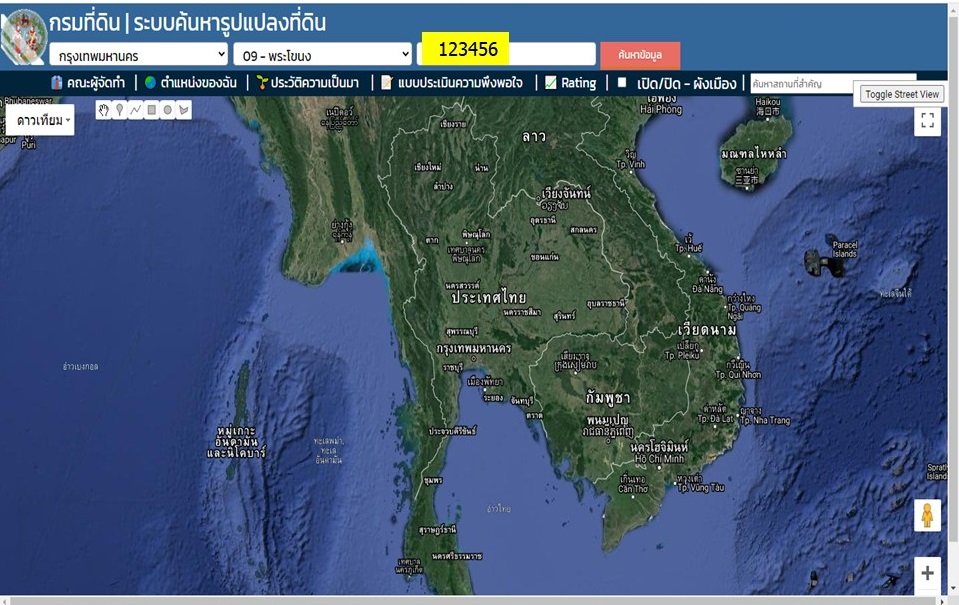Expand the ดาวเทียม map type dropdown
Viewport: 959px width, 605px height.
[x=44, y=121]
